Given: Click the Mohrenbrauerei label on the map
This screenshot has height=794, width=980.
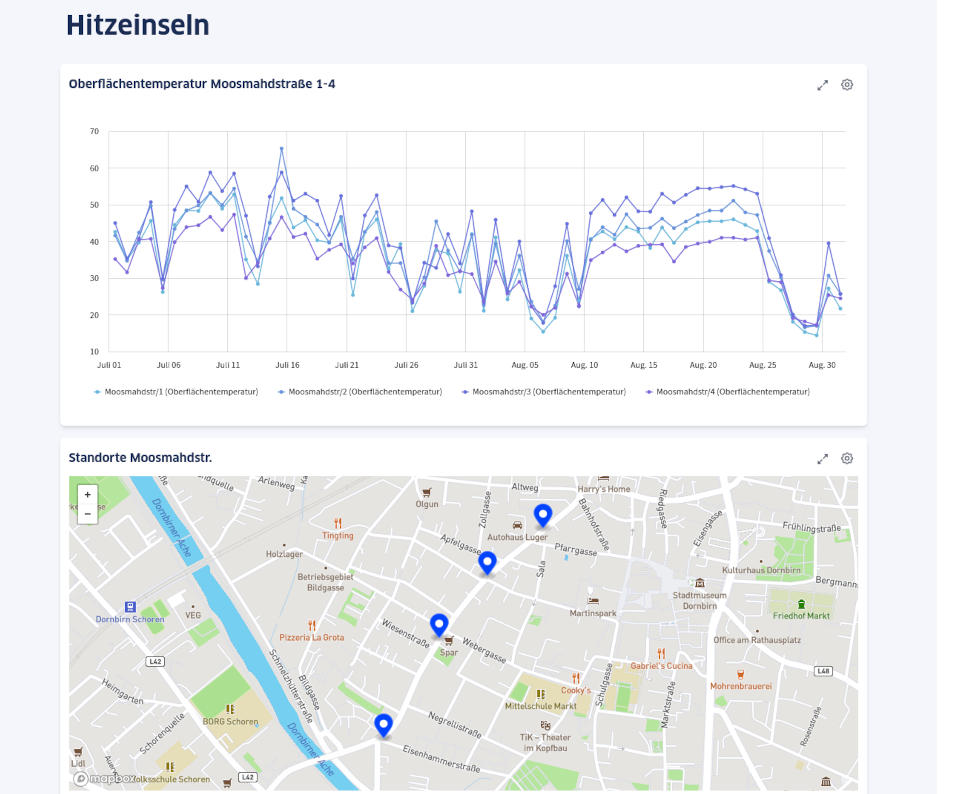Looking at the screenshot, I should click(740, 686).
